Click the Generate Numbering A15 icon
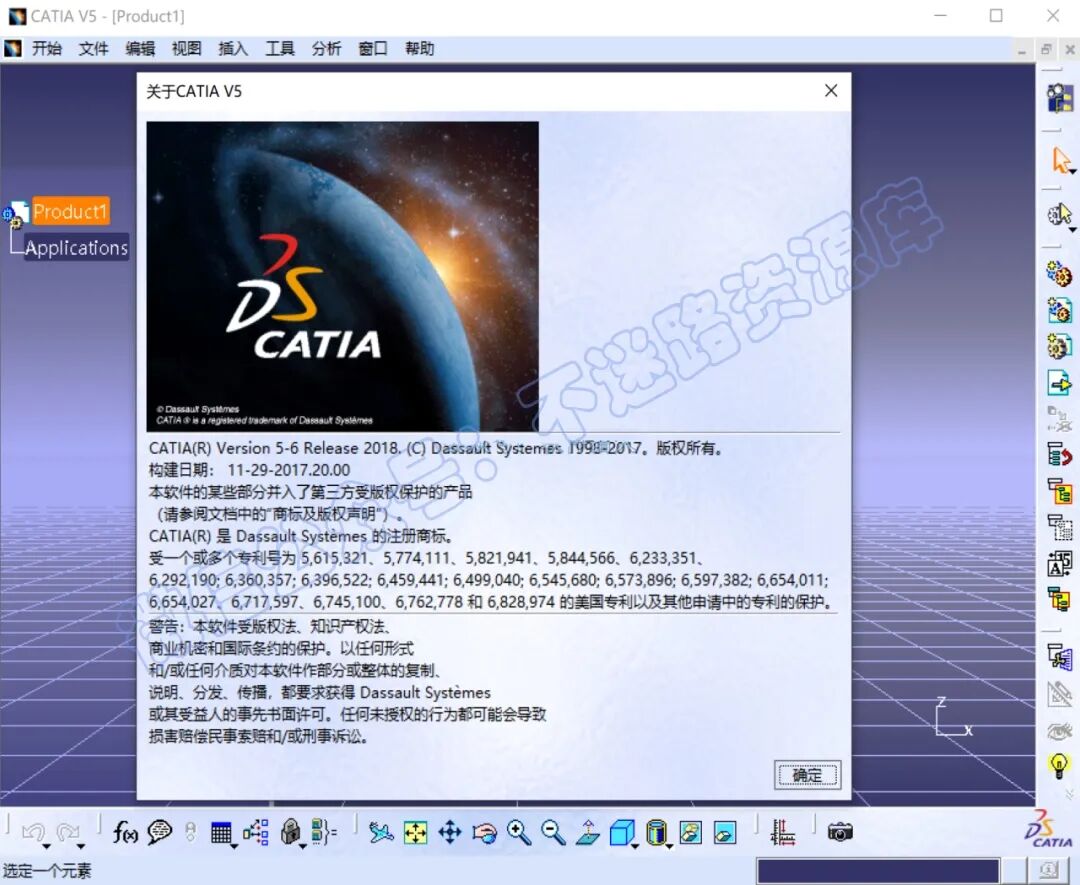Image resolution: width=1080 pixels, height=885 pixels. pyautogui.click(x=1059, y=564)
